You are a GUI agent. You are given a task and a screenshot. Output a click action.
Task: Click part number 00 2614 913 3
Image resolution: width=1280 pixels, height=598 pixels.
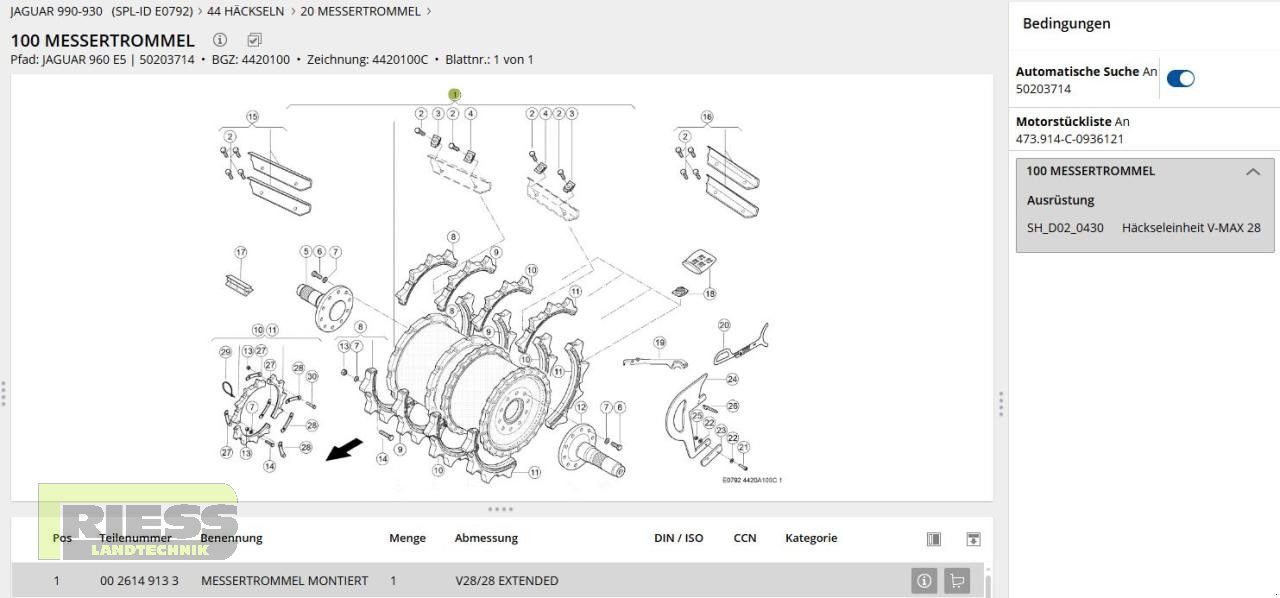[139, 581]
